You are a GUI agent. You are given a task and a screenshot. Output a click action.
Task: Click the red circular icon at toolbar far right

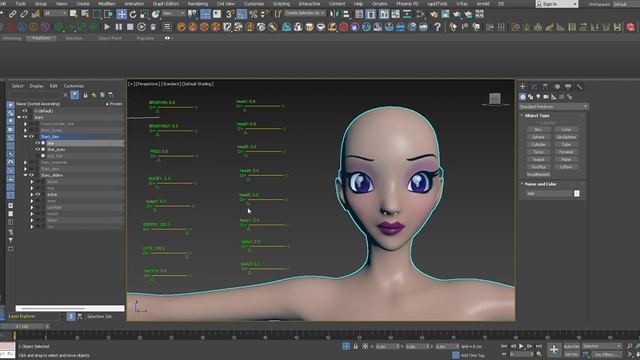coord(631,27)
